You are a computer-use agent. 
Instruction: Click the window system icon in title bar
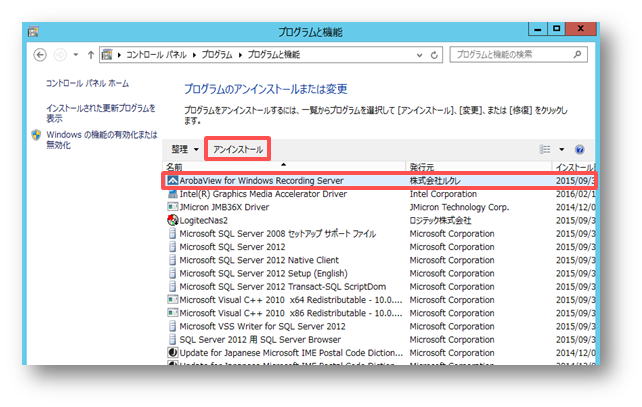(x=33, y=32)
